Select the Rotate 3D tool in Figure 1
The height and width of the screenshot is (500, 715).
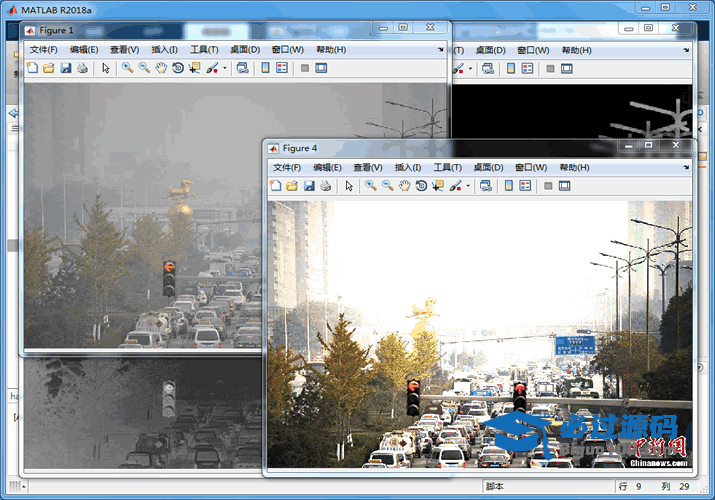click(178, 68)
